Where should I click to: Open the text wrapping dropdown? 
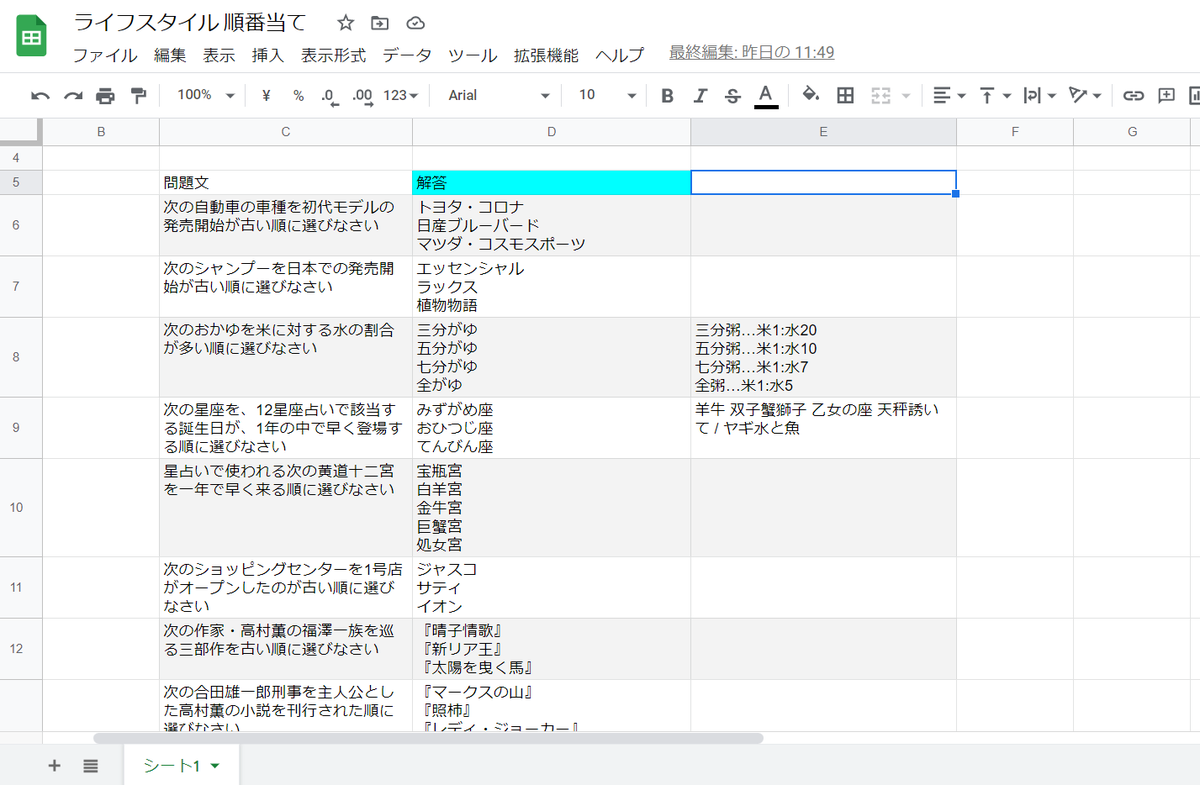click(1039, 95)
